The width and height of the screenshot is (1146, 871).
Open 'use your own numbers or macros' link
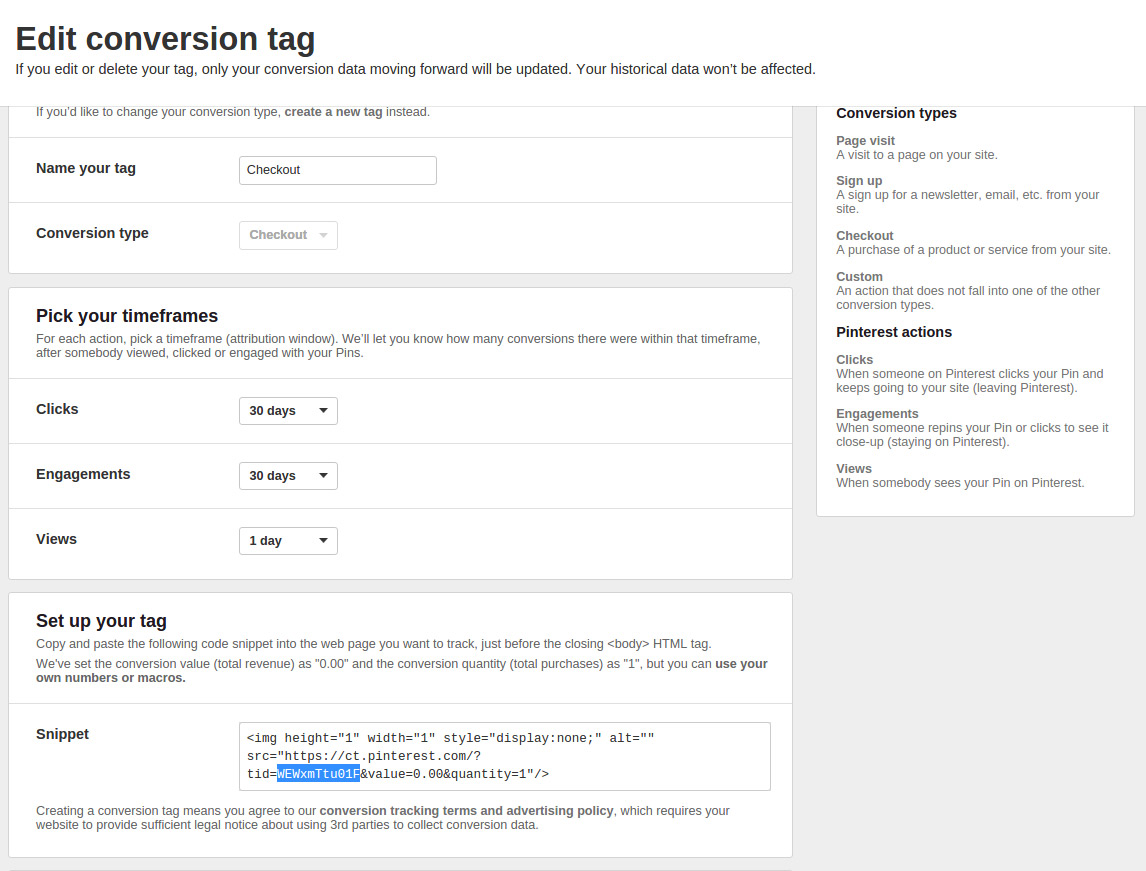tap(402, 671)
